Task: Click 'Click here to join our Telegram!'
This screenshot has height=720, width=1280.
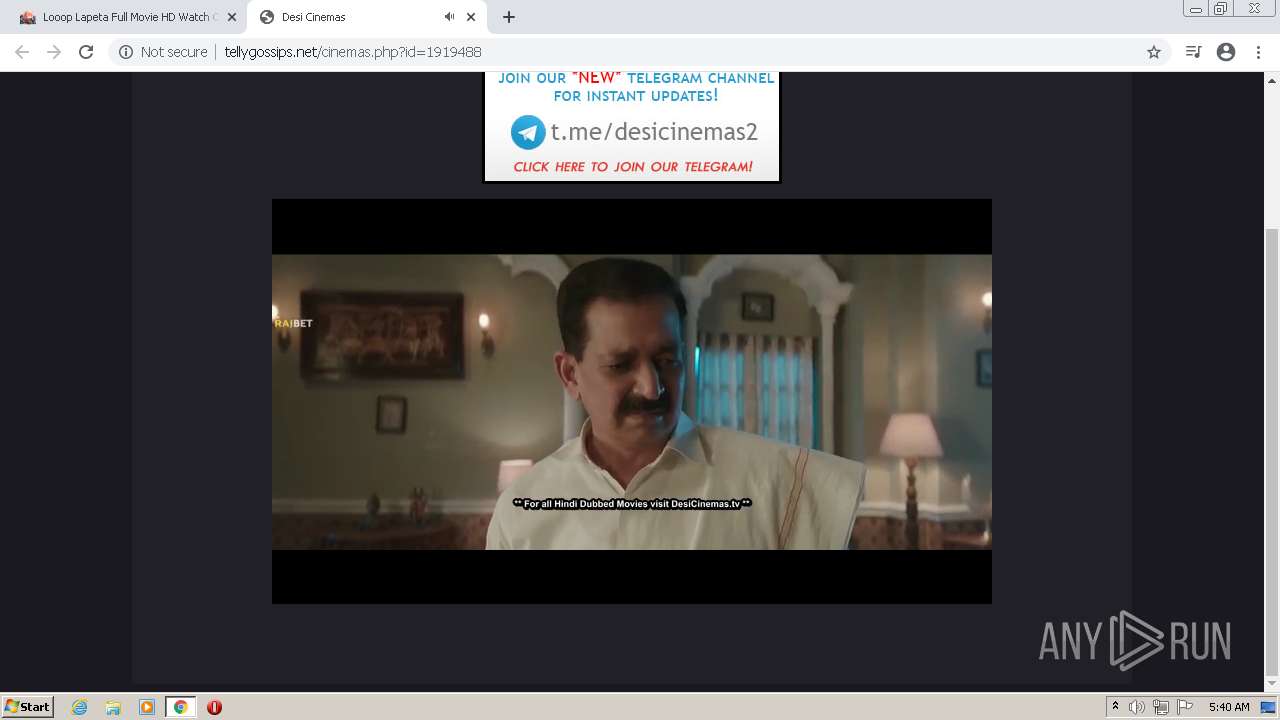Action: pyautogui.click(x=633, y=167)
